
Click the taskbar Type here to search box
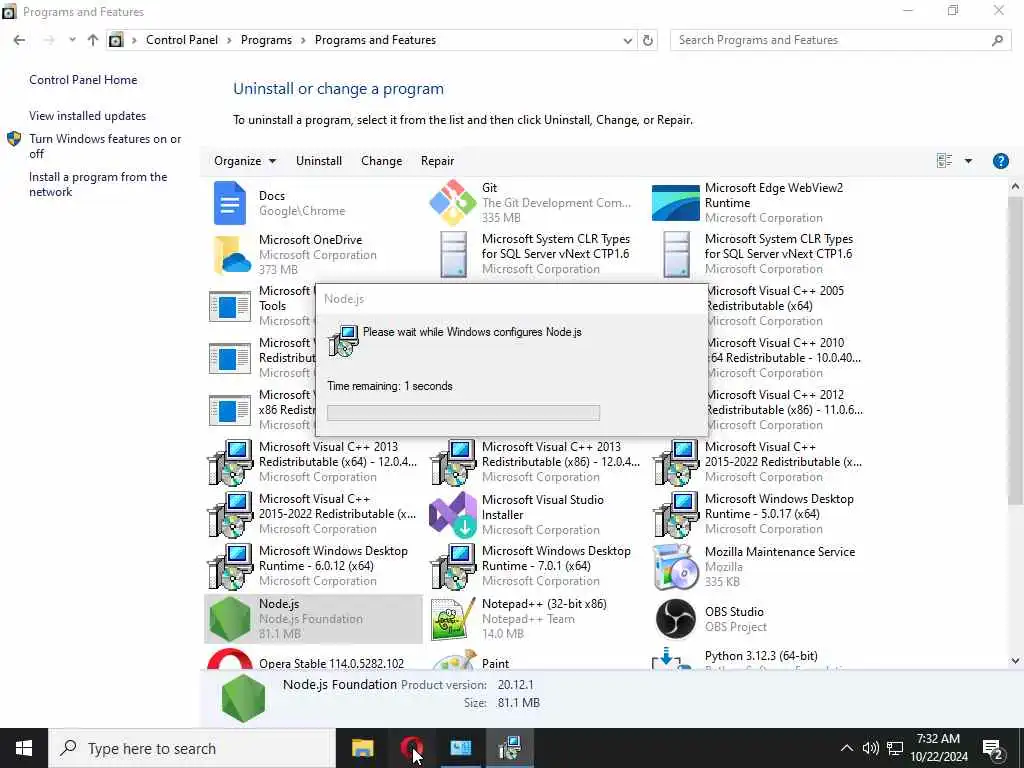(191, 748)
